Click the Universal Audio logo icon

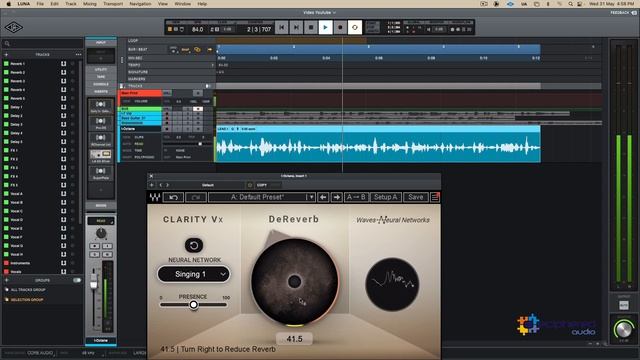[x=14, y=27]
